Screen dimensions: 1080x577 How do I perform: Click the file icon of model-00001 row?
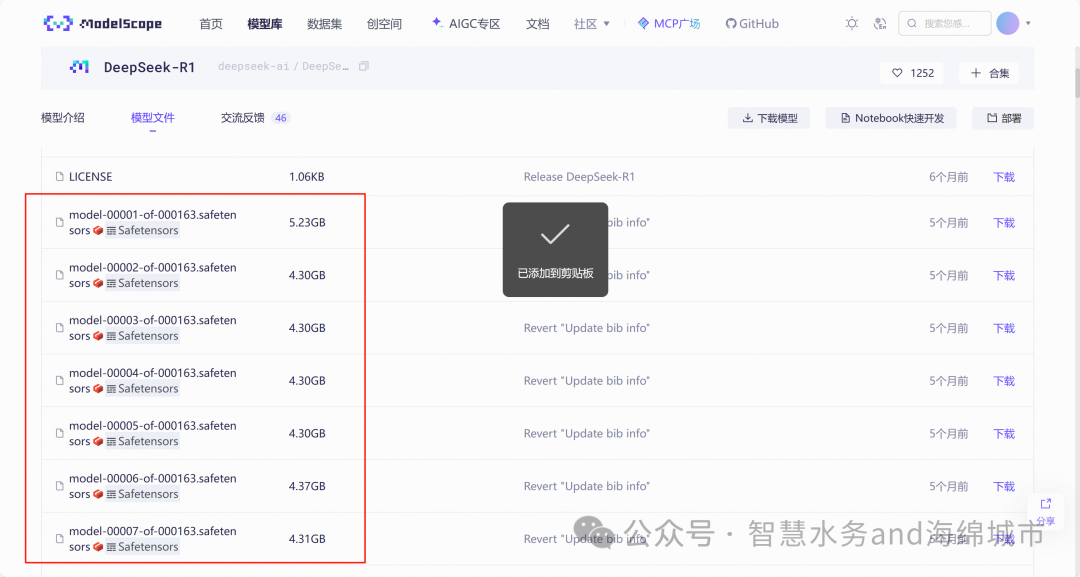pos(59,222)
